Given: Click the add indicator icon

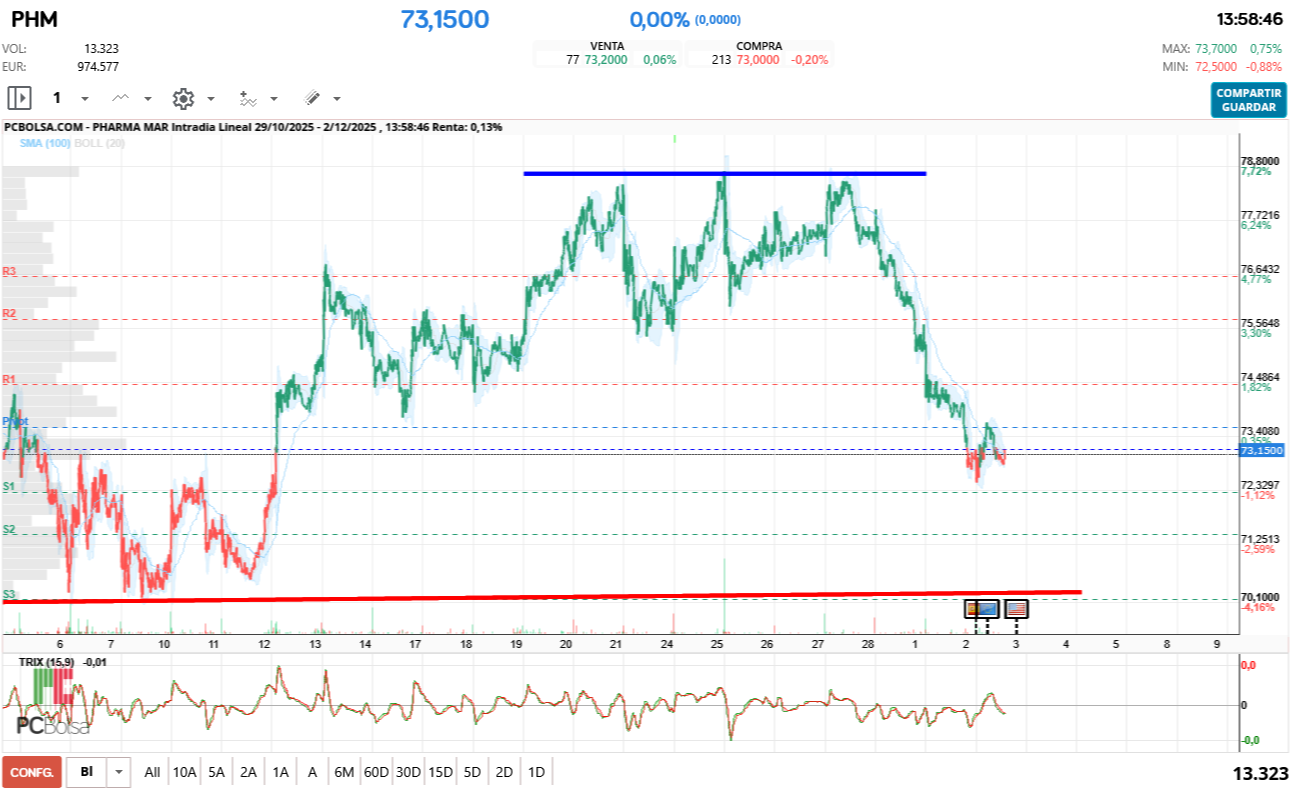Looking at the screenshot, I should point(248,97).
